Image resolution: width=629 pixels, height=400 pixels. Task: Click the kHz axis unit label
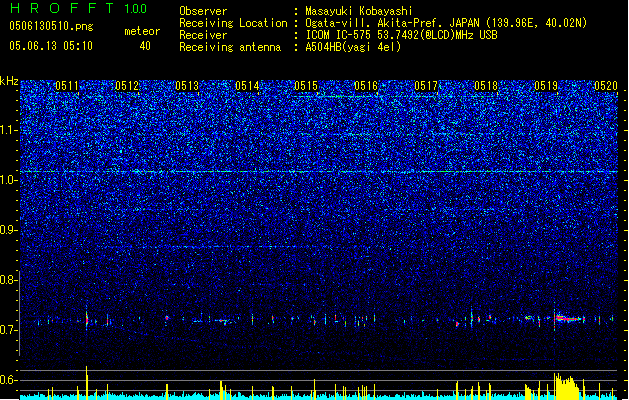[x=9, y=81]
